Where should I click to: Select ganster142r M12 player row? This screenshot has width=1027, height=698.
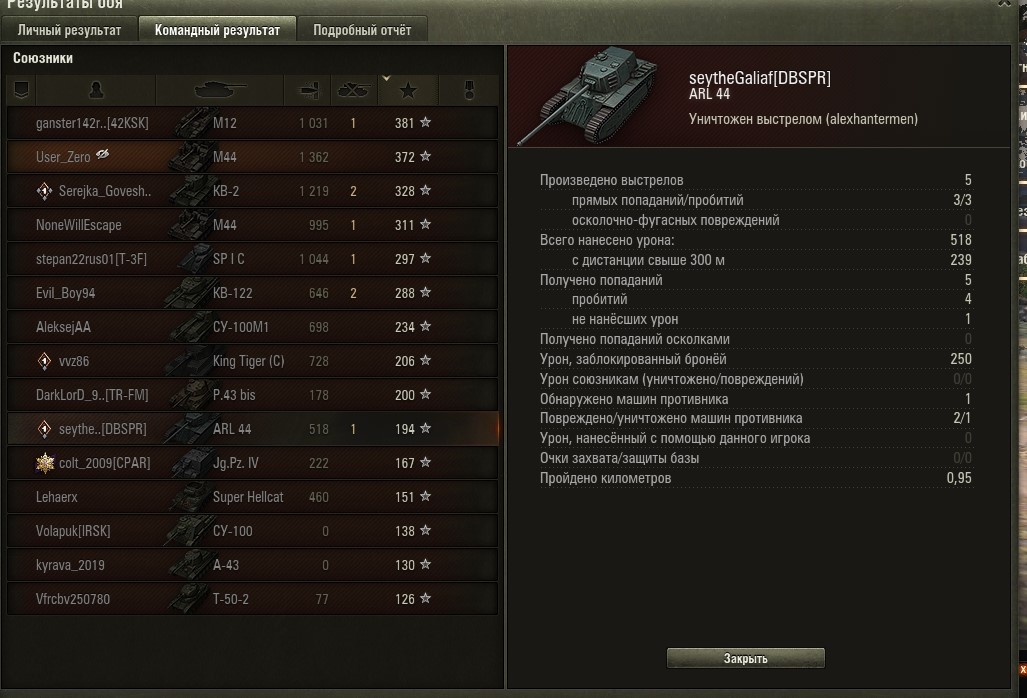pyautogui.click(x=252, y=122)
